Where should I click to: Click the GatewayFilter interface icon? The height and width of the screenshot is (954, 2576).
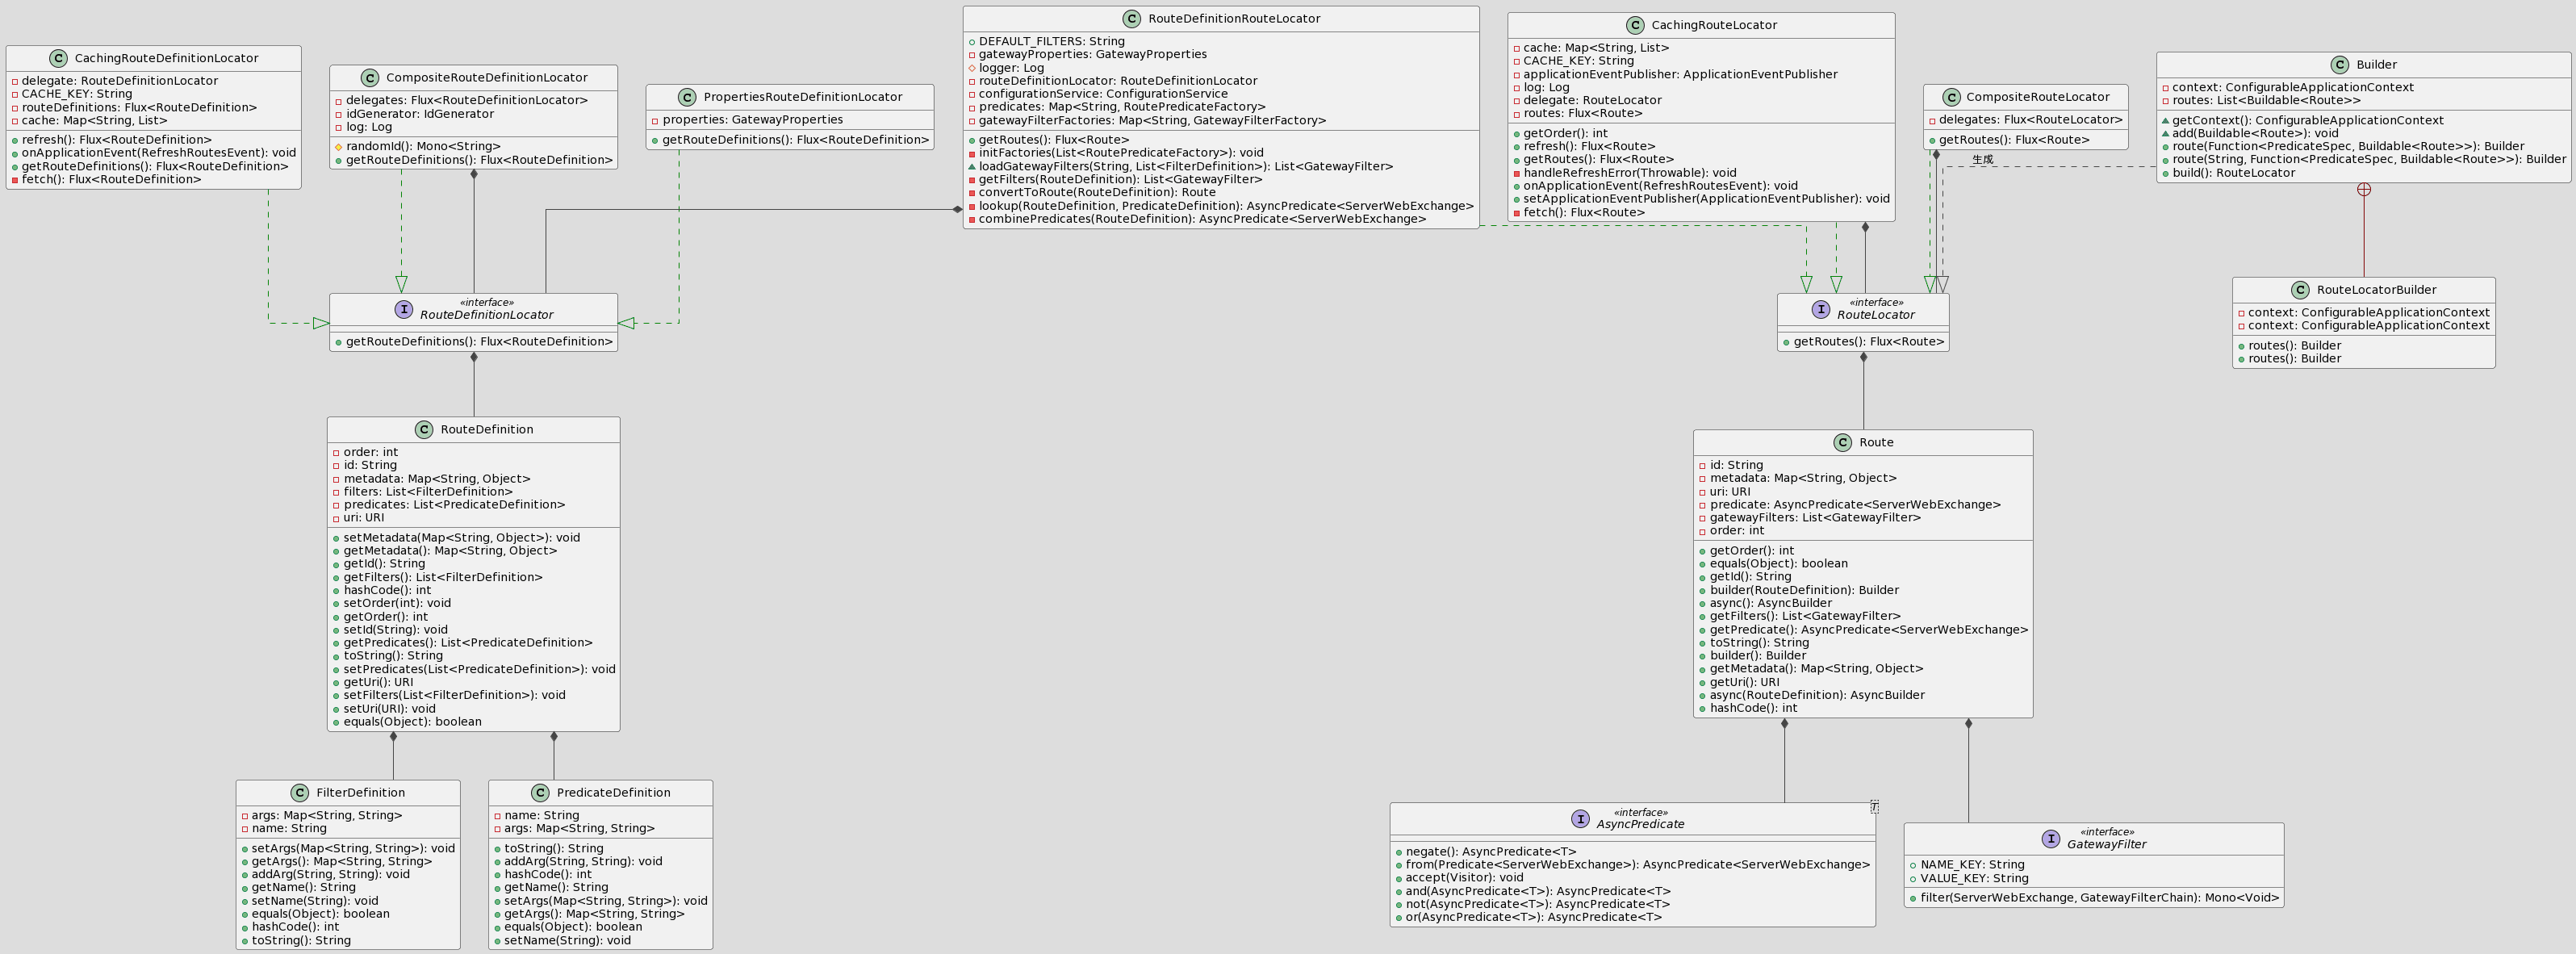2051,839
